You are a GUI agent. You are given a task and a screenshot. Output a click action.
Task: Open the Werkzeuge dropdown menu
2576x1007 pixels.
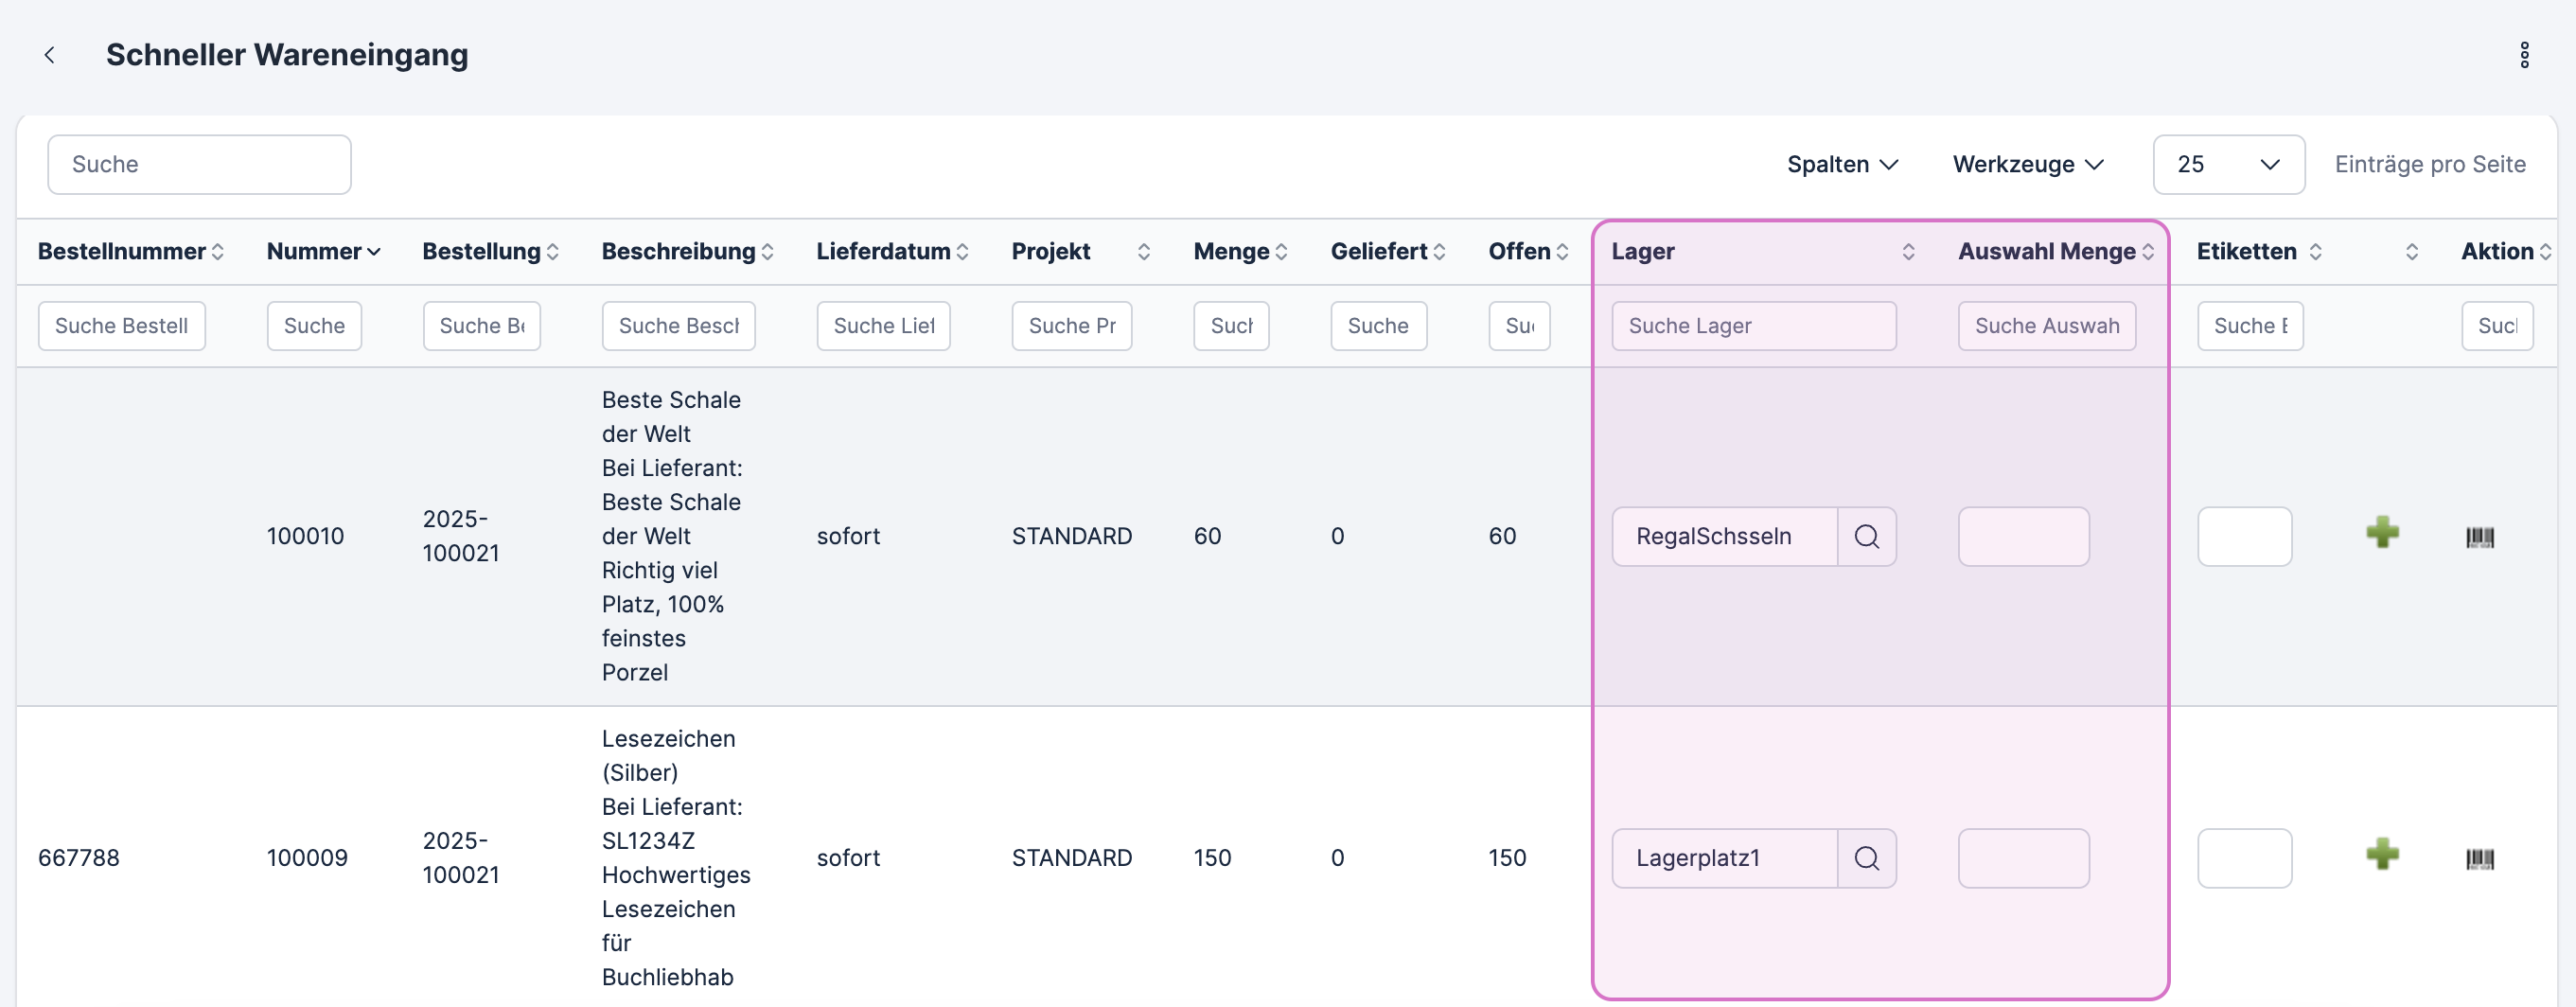2028,165
